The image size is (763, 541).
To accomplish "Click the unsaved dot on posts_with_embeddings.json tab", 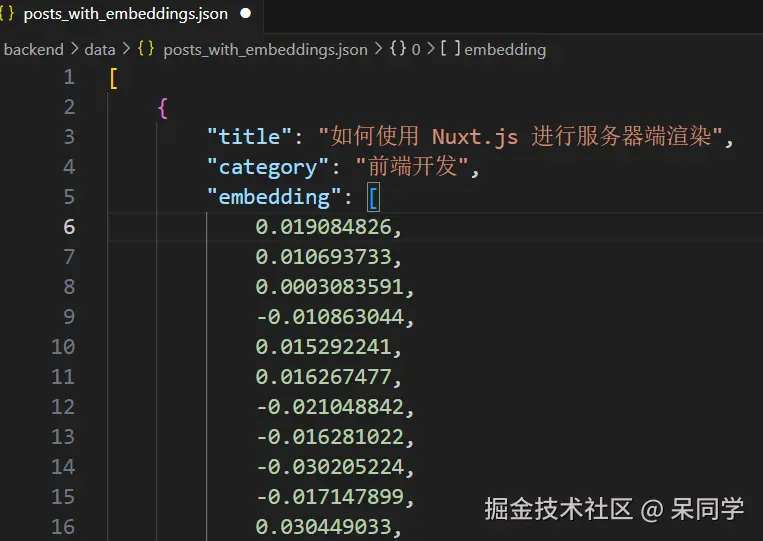I will (246, 14).
